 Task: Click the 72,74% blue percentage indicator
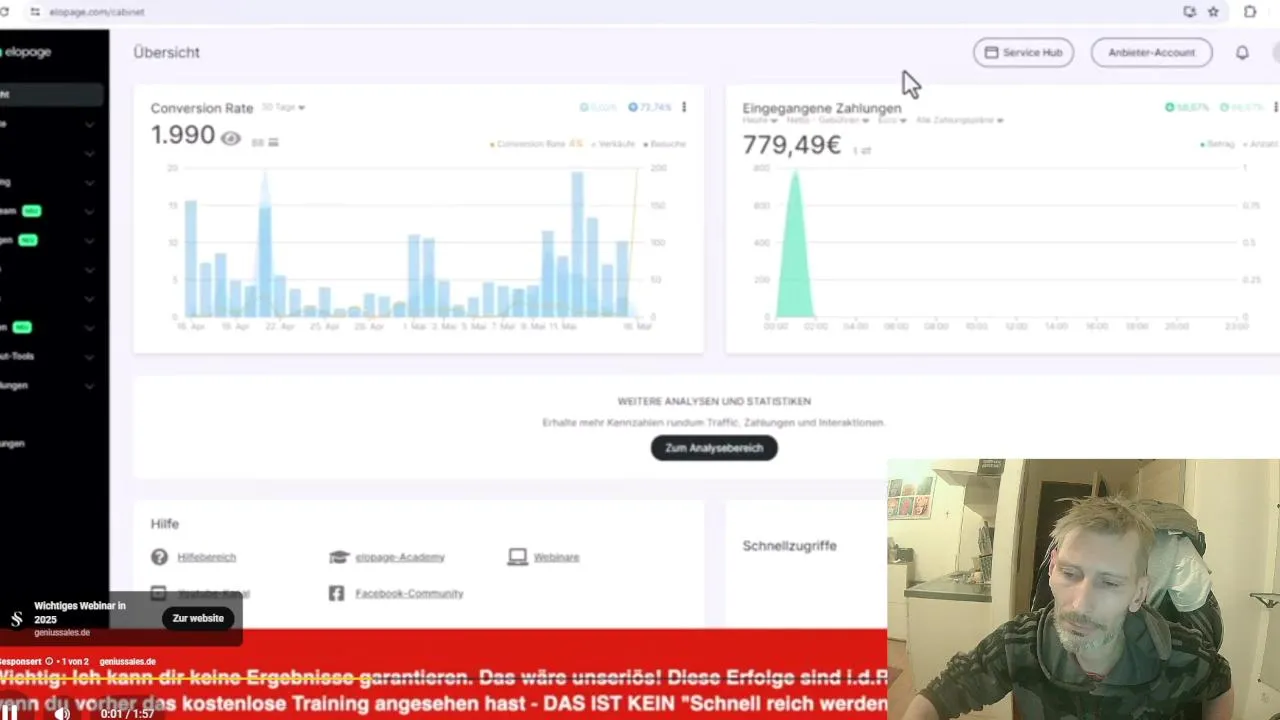click(649, 107)
